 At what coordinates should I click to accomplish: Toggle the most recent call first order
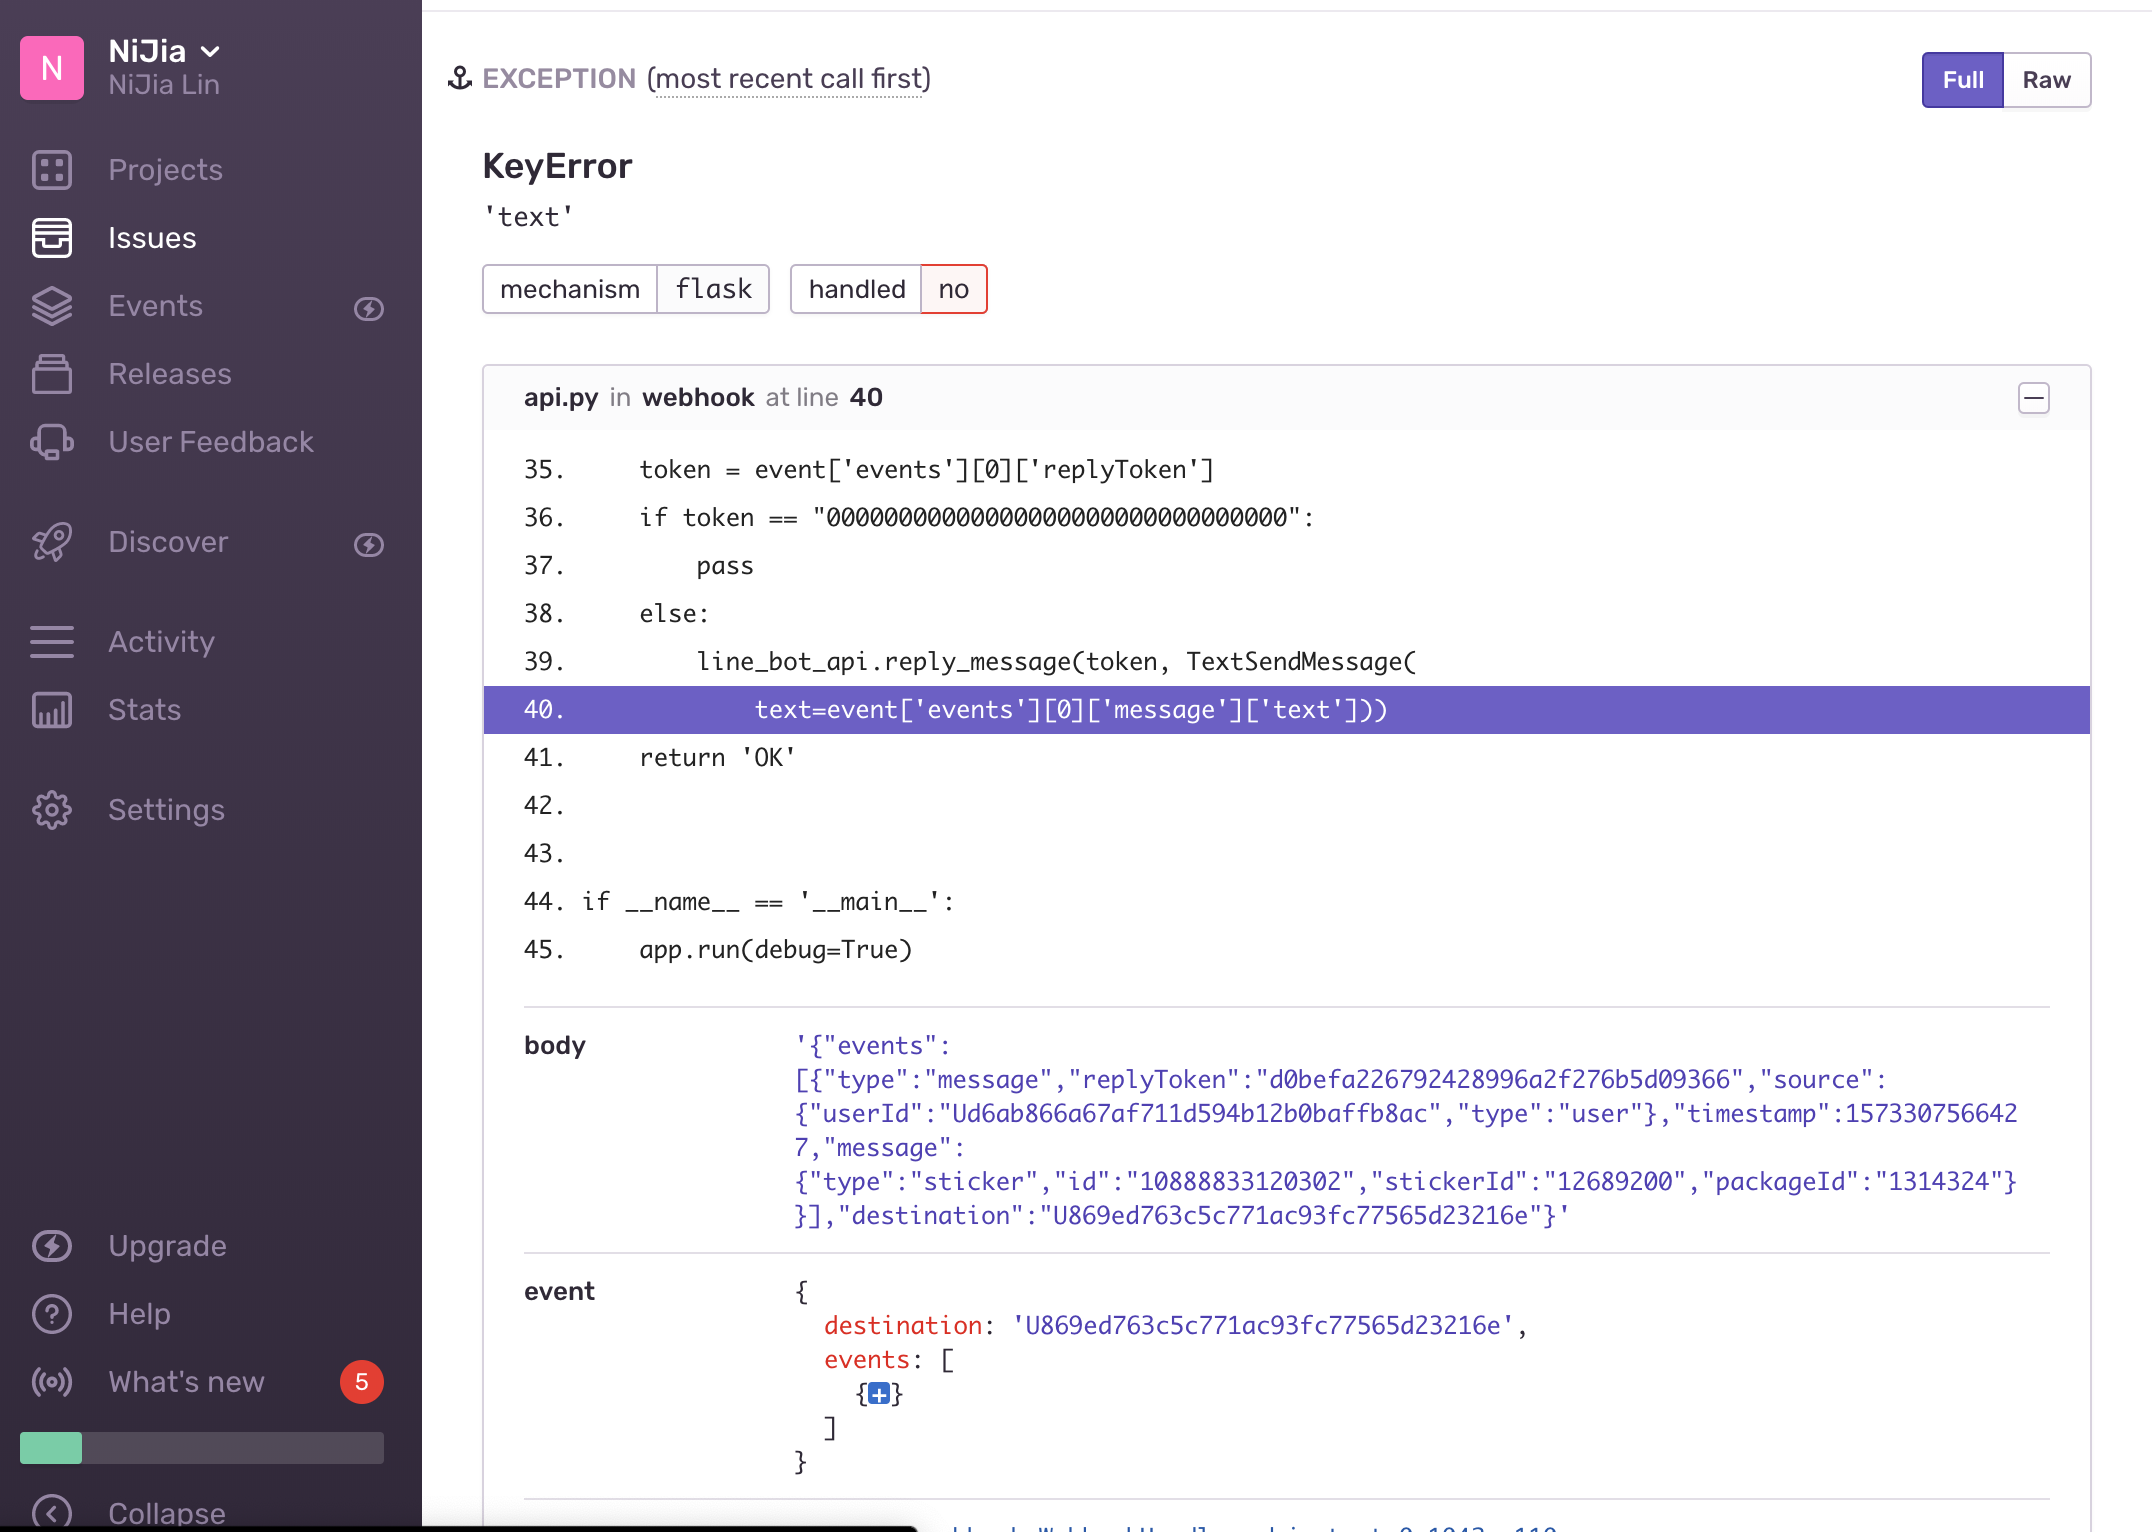click(788, 79)
